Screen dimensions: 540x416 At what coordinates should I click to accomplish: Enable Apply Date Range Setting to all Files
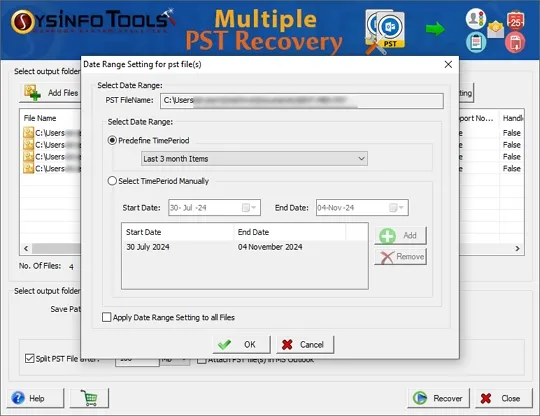point(107,317)
